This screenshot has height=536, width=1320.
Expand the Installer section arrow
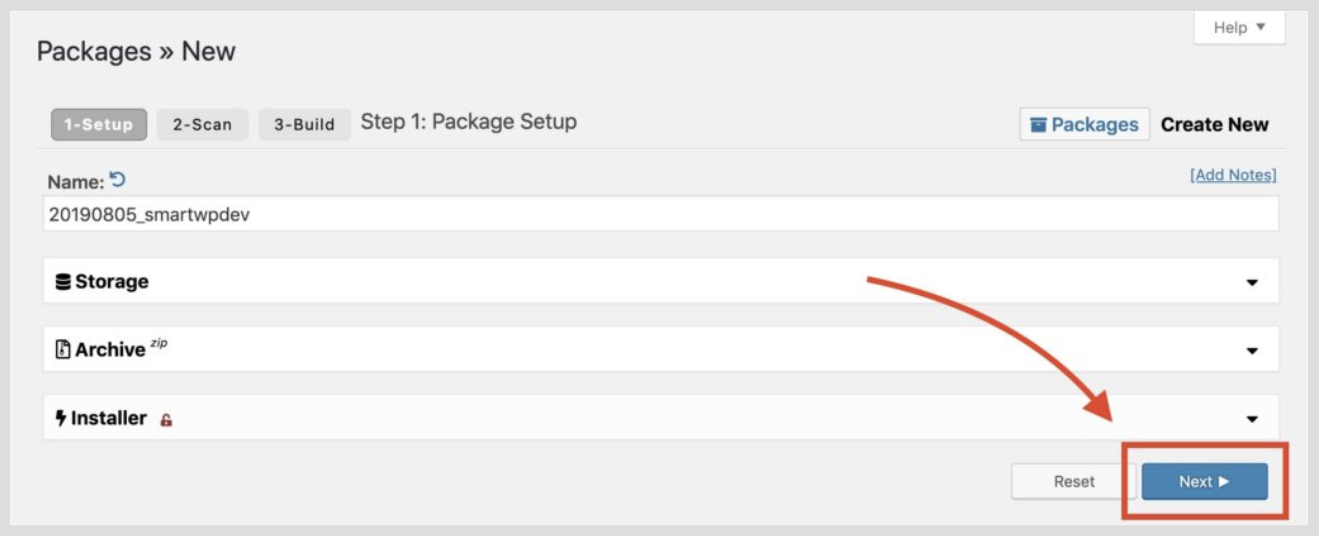pyautogui.click(x=1252, y=419)
